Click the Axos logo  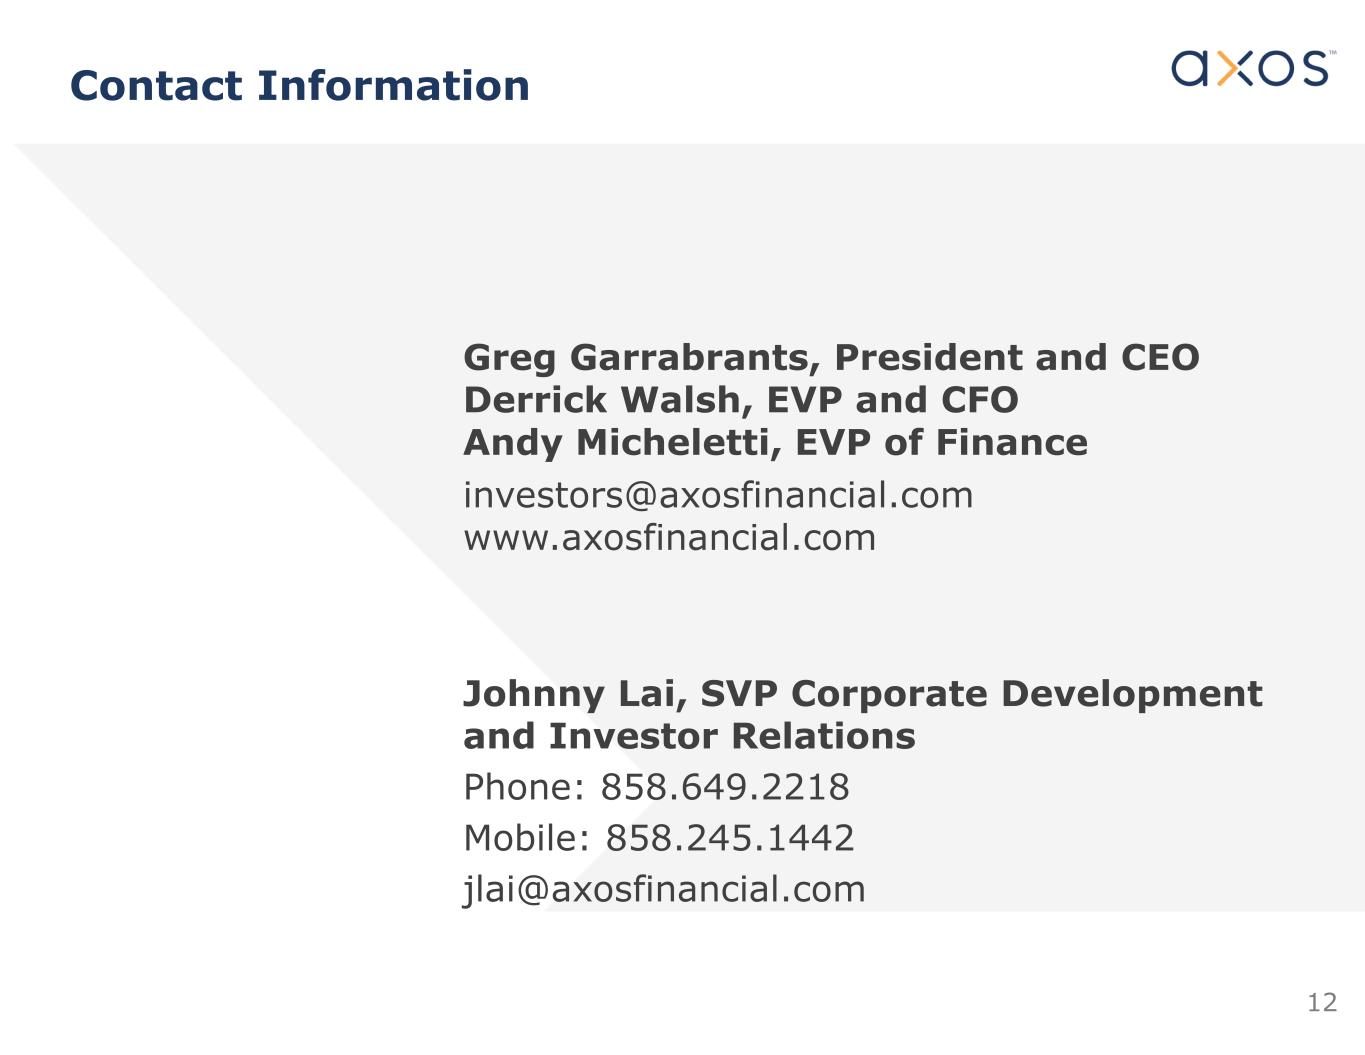coord(1249,68)
